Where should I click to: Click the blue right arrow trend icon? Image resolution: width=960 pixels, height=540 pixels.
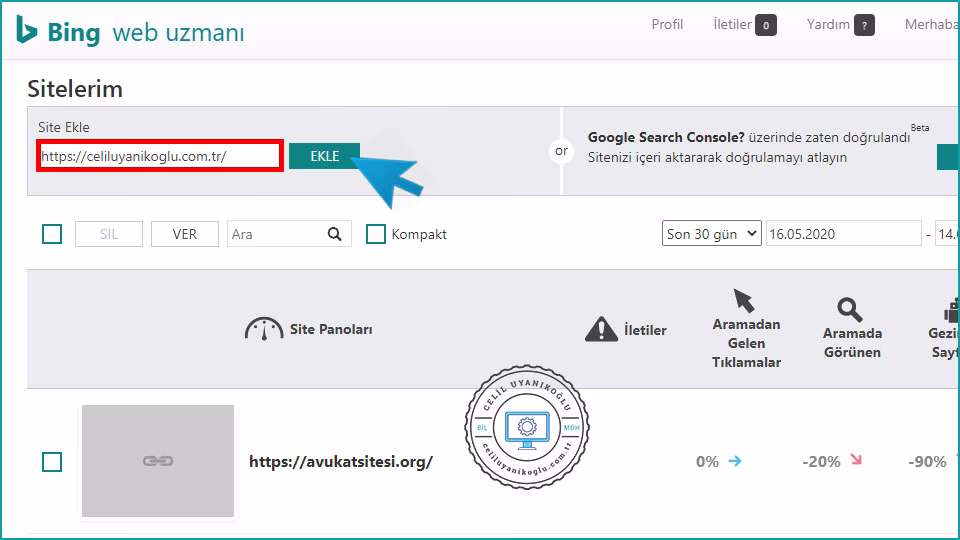click(x=735, y=461)
